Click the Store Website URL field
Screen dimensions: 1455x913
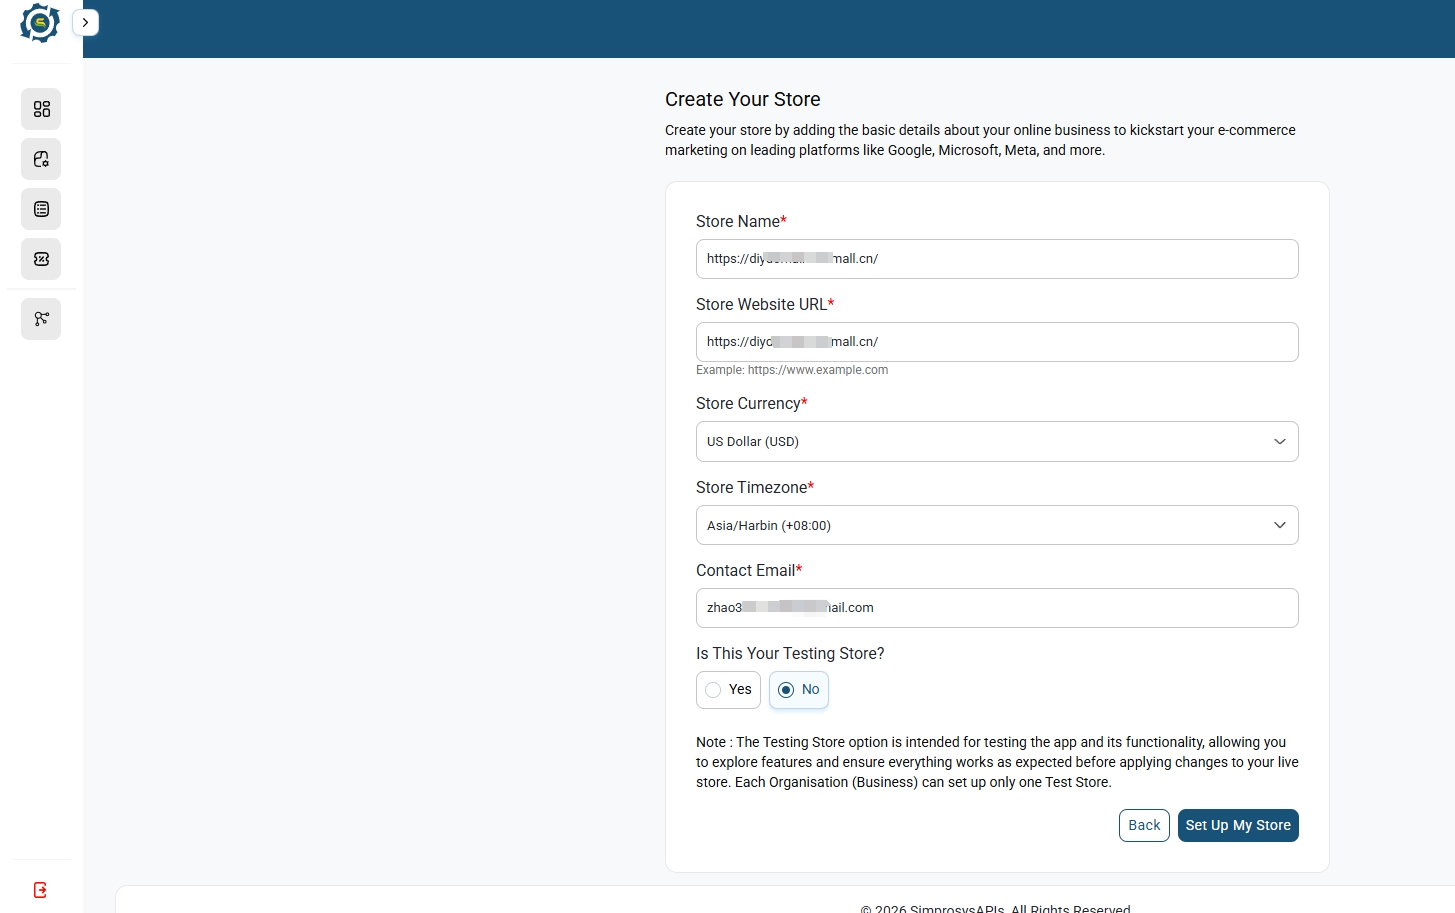[x=997, y=342]
